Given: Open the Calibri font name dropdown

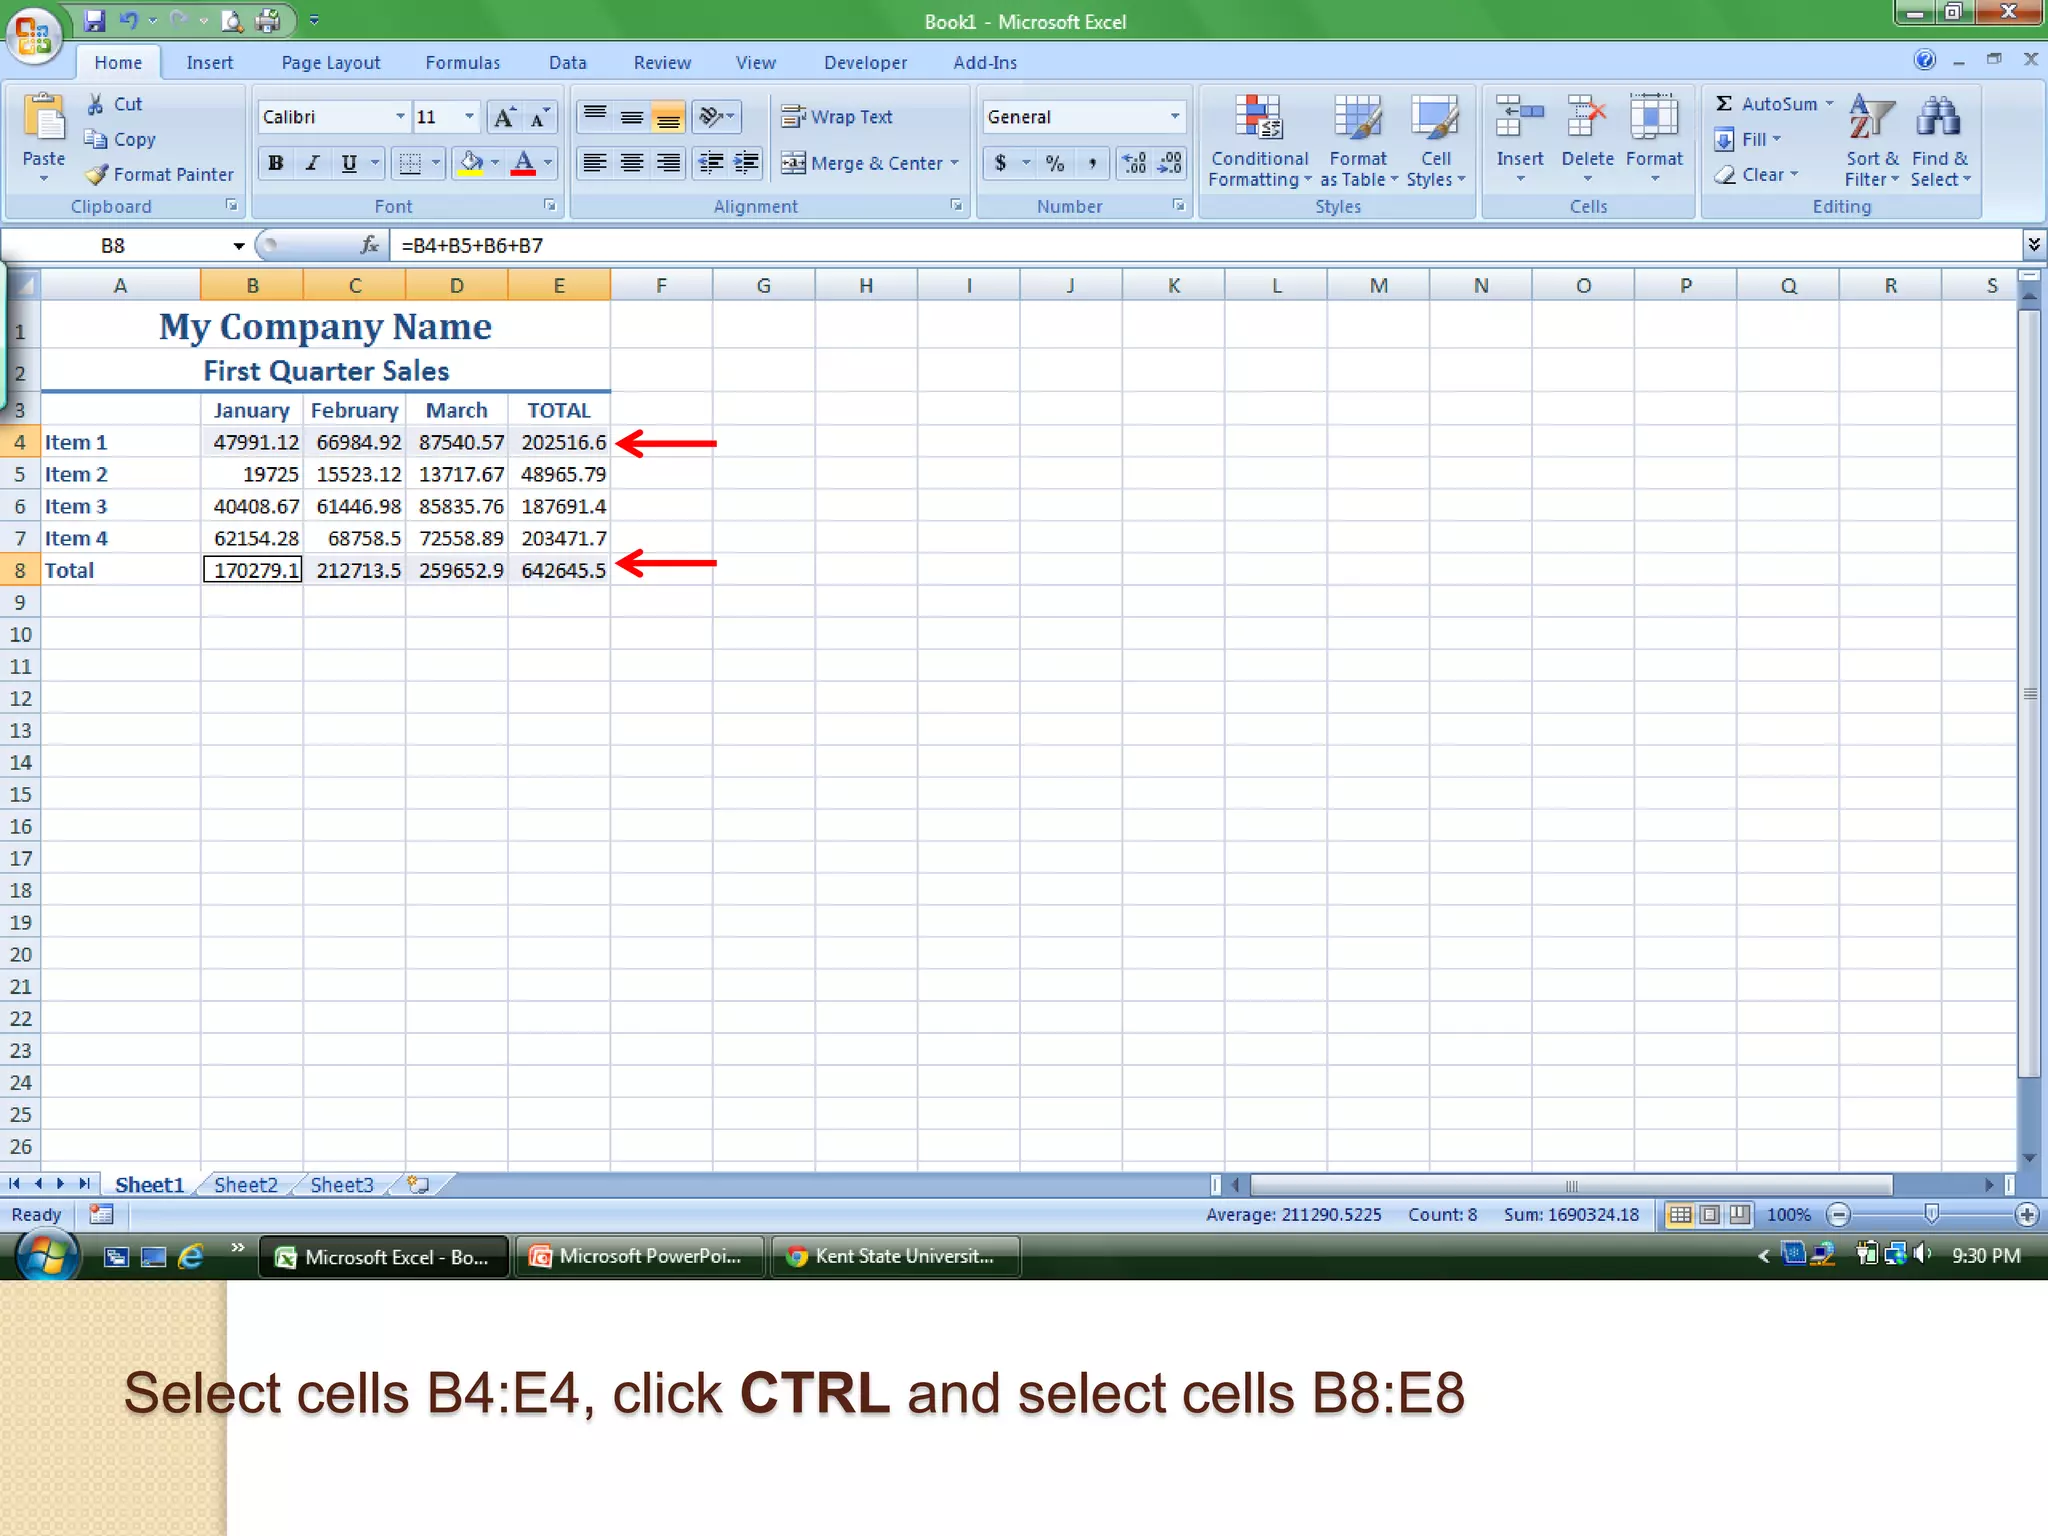Looking at the screenshot, I should [x=400, y=117].
